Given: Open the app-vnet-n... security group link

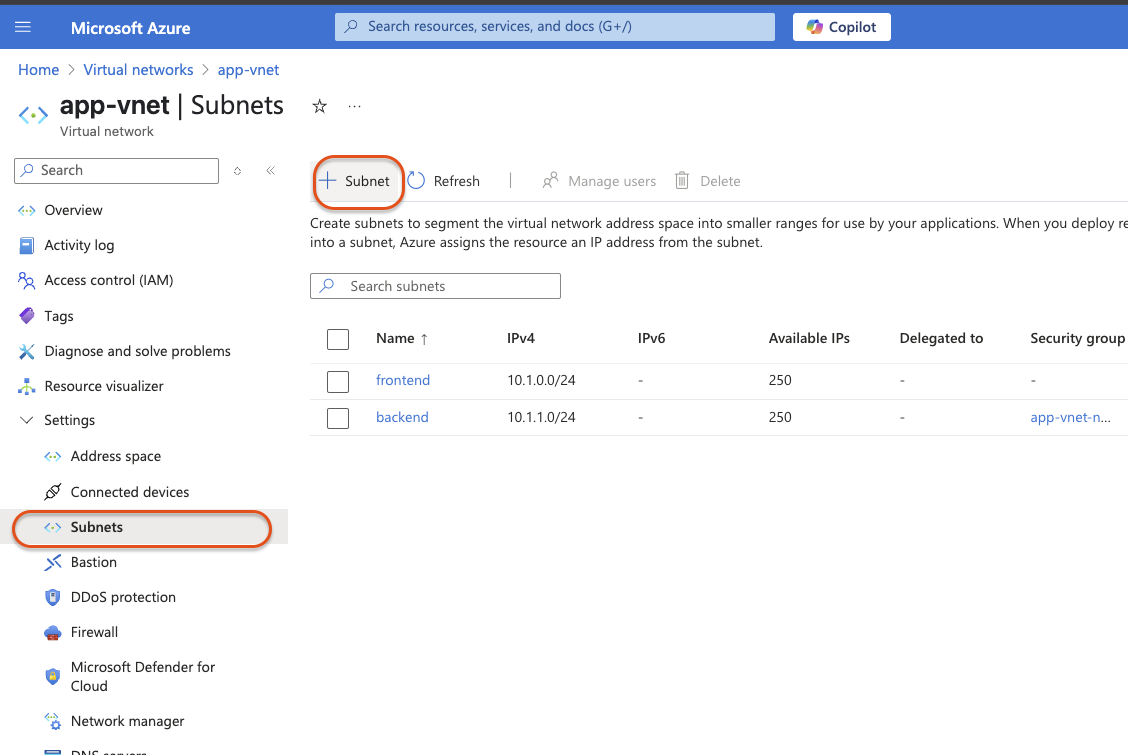Looking at the screenshot, I should pos(1070,417).
